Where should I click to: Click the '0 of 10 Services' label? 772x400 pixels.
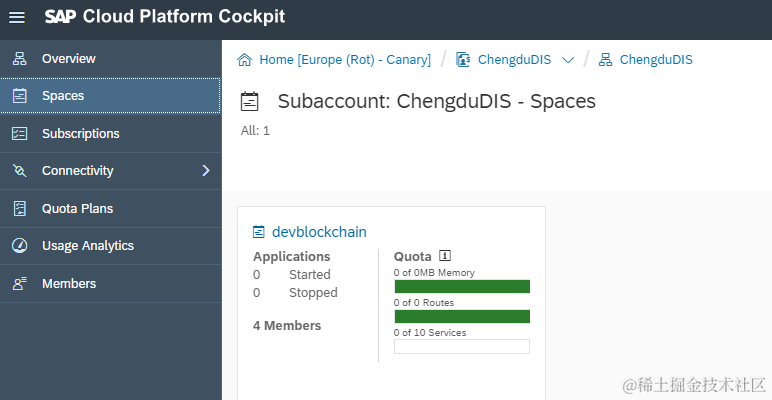pyautogui.click(x=430, y=333)
